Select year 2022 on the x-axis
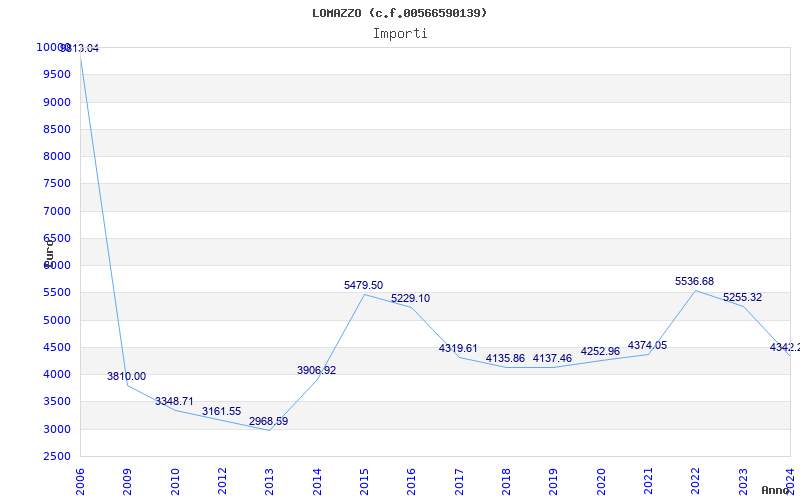The height and width of the screenshot is (500, 800). (x=695, y=480)
